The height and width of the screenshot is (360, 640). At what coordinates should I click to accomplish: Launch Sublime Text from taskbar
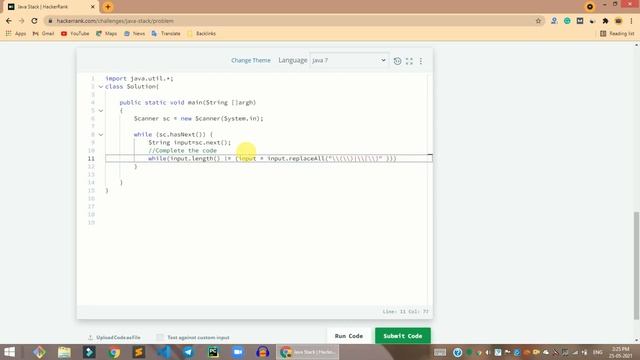(x=139, y=352)
